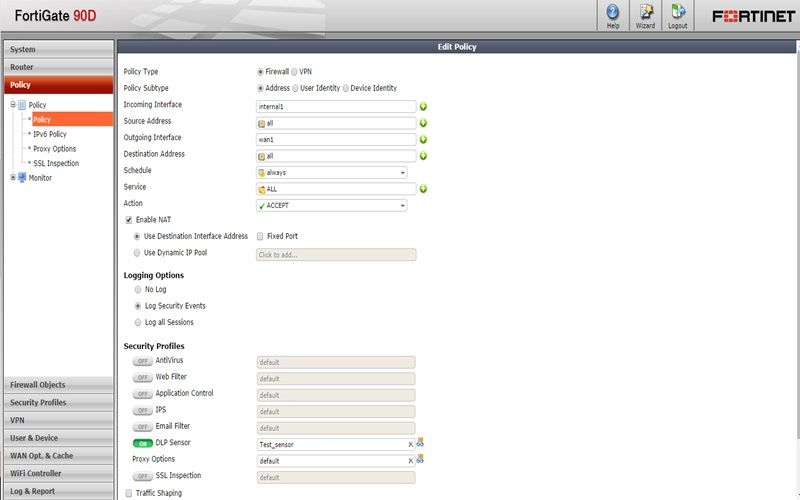Turn on Application Control toggle
Viewport: 800px width, 500px height.
pos(142,394)
